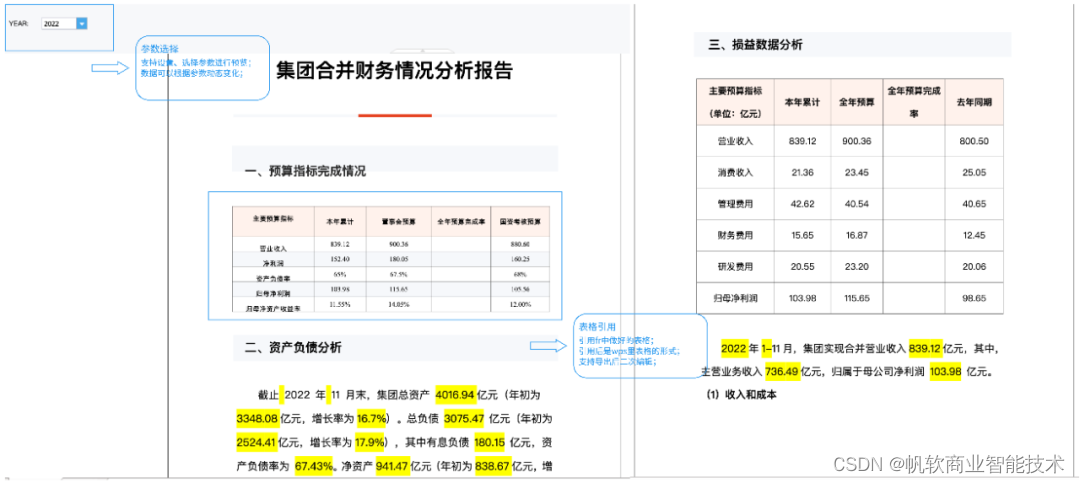Select cell value 160.25
Viewport: 1080px width, 483px height.
coord(520,260)
